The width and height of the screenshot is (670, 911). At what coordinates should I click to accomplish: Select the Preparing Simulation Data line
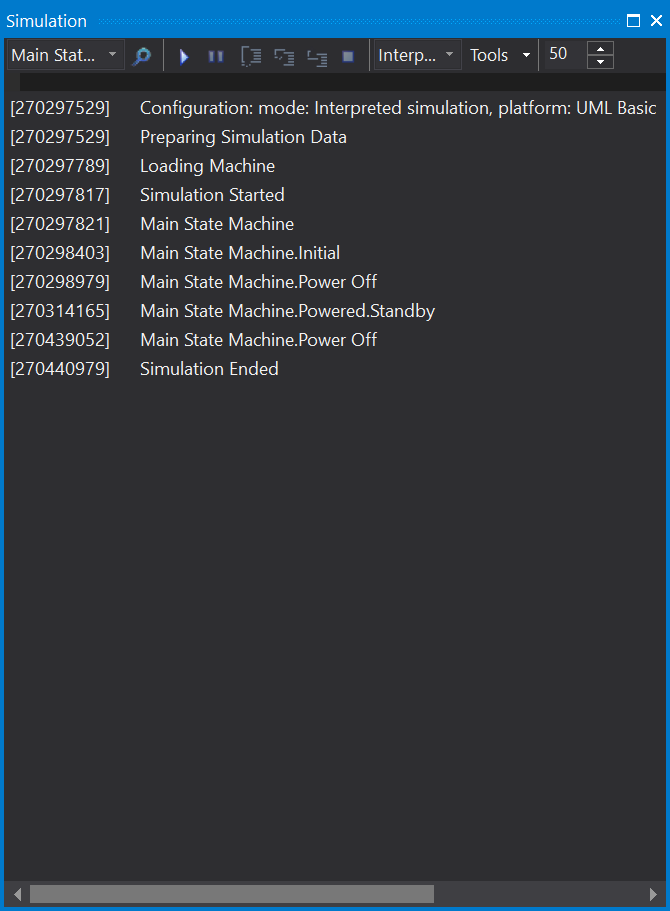click(x=243, y=136)
